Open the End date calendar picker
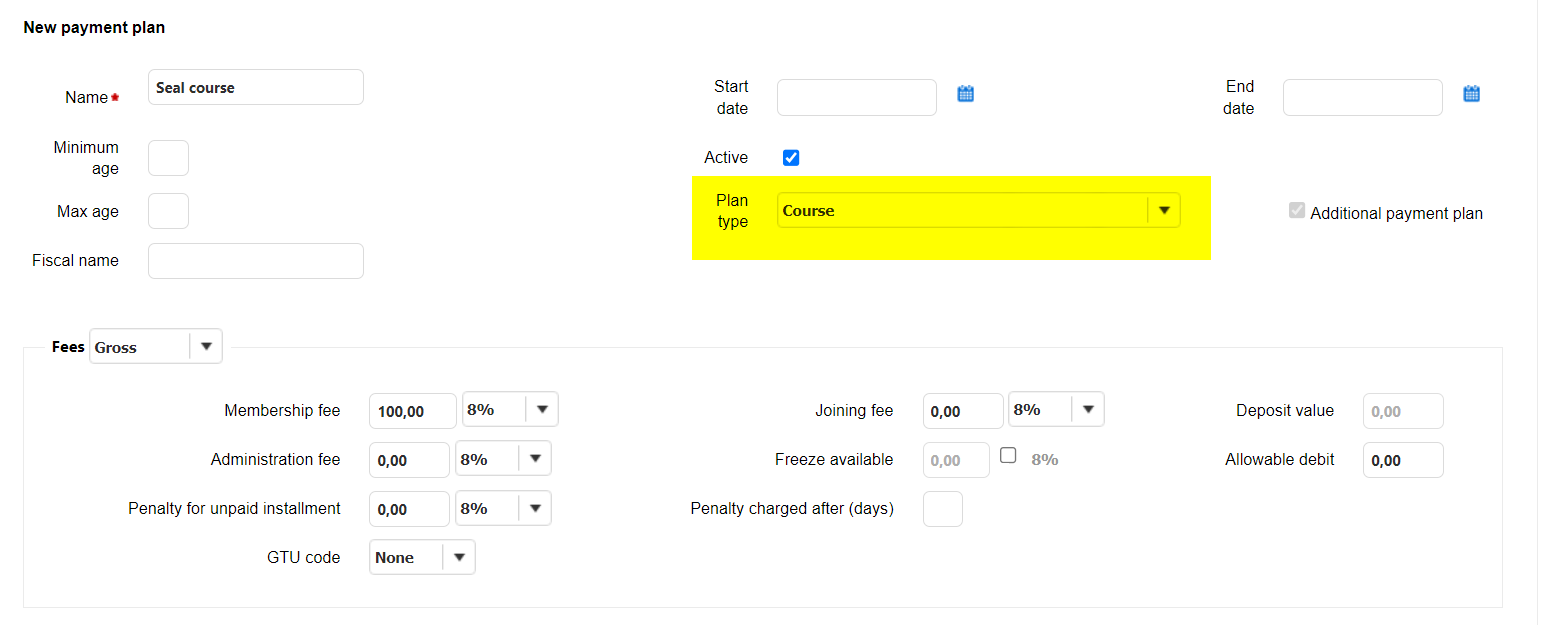The height and width of the screenshot is (625, 1542). click(x=1471, y=94)
